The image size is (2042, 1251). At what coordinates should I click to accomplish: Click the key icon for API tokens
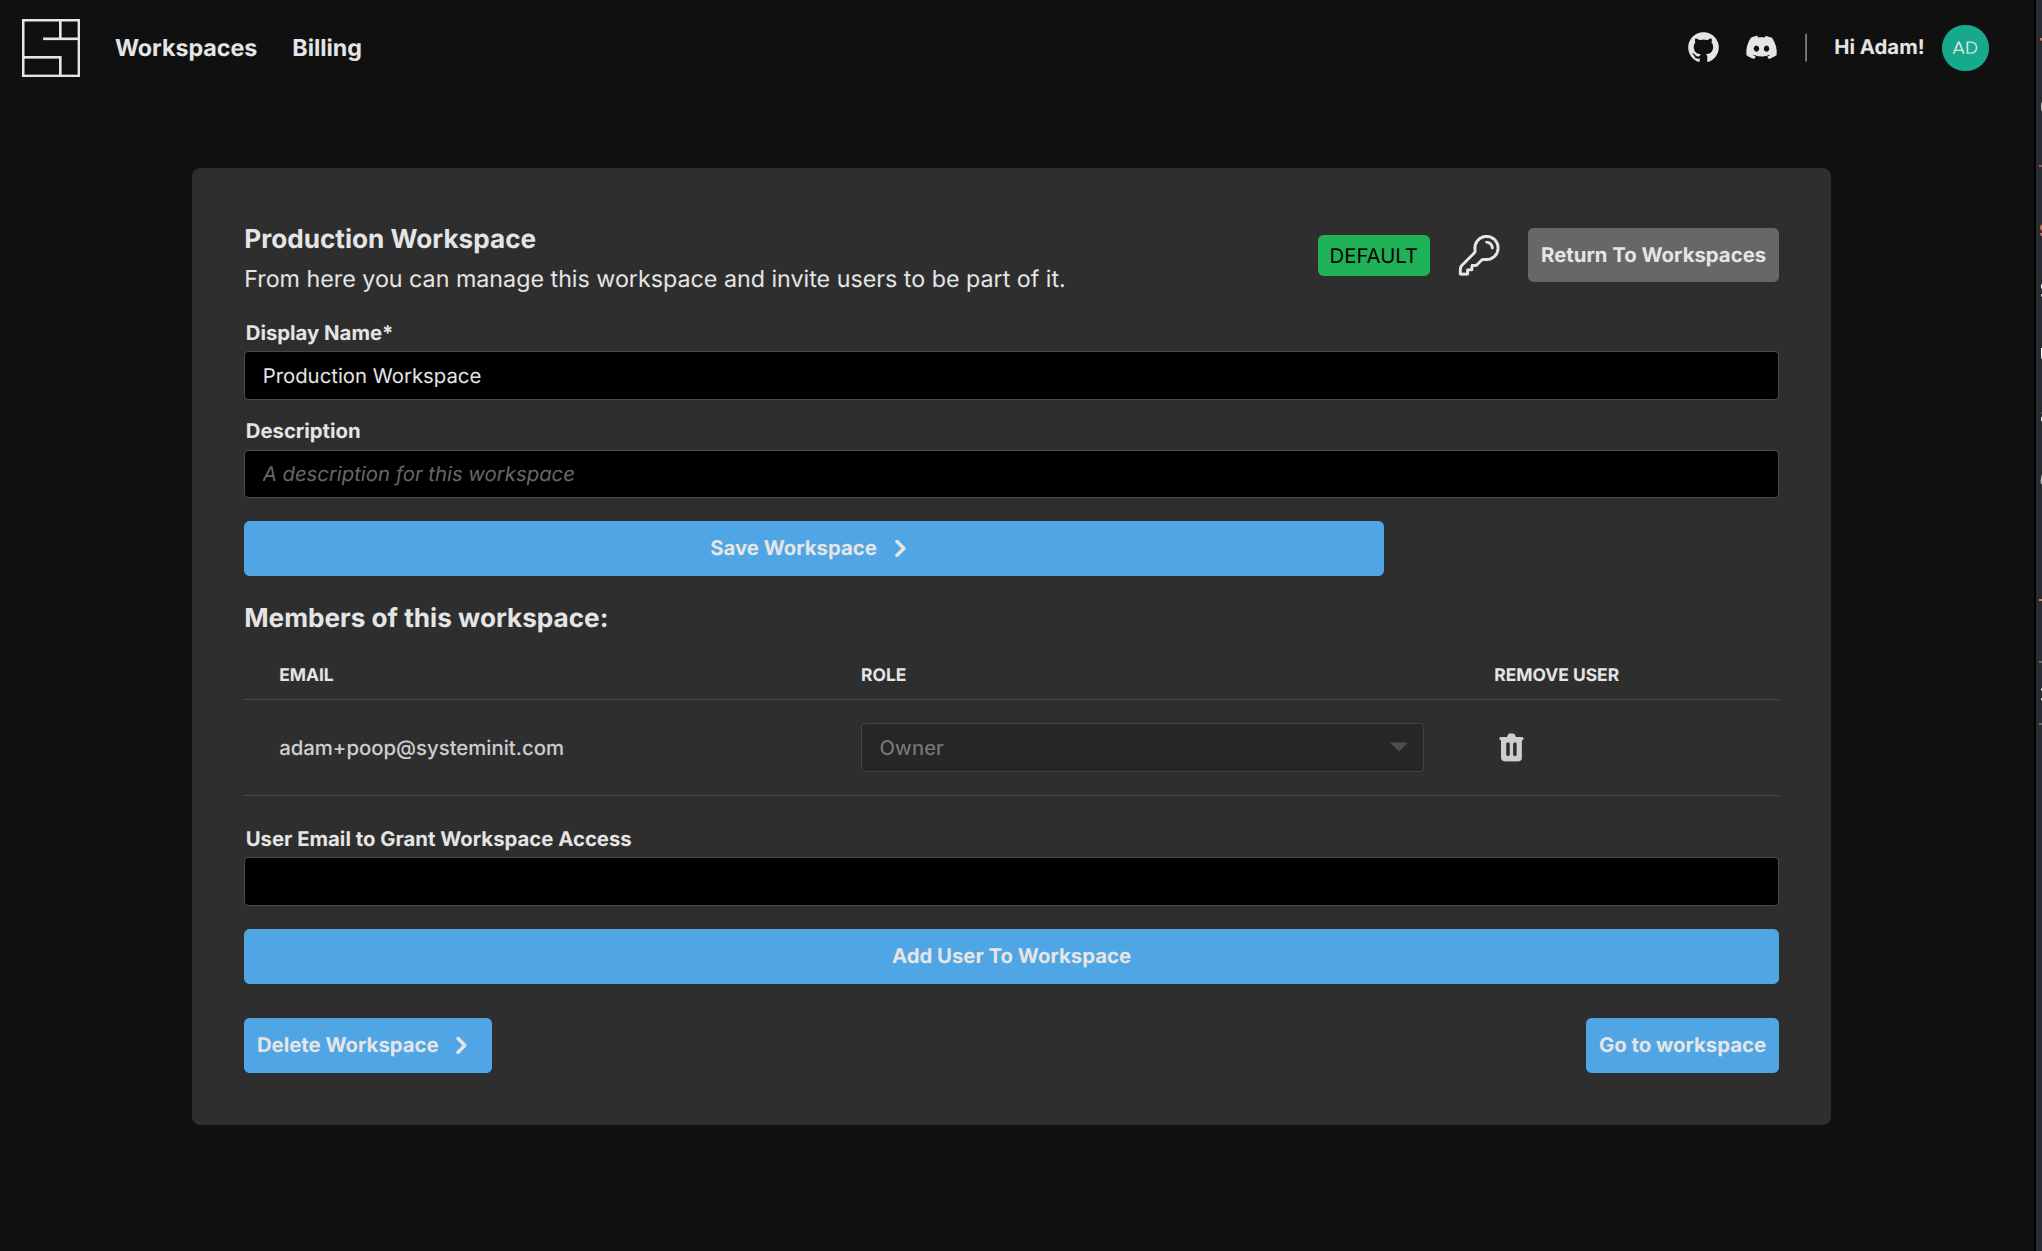point(1478,255)
